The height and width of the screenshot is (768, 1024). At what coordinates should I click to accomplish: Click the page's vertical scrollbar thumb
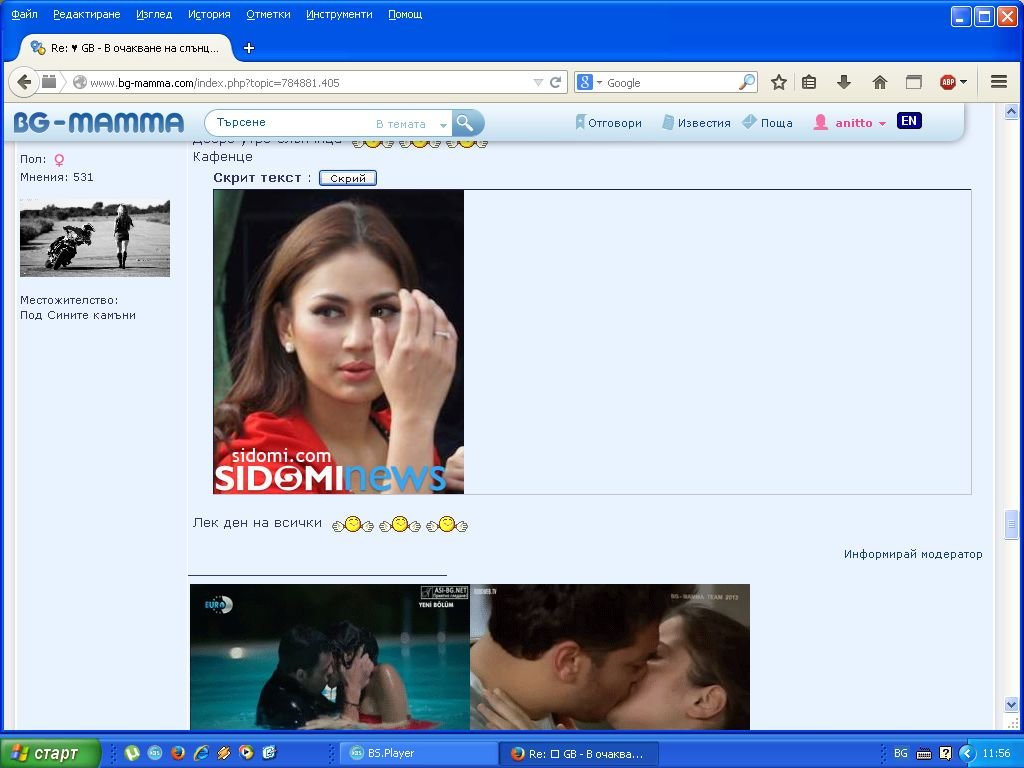click(1011, 523)
